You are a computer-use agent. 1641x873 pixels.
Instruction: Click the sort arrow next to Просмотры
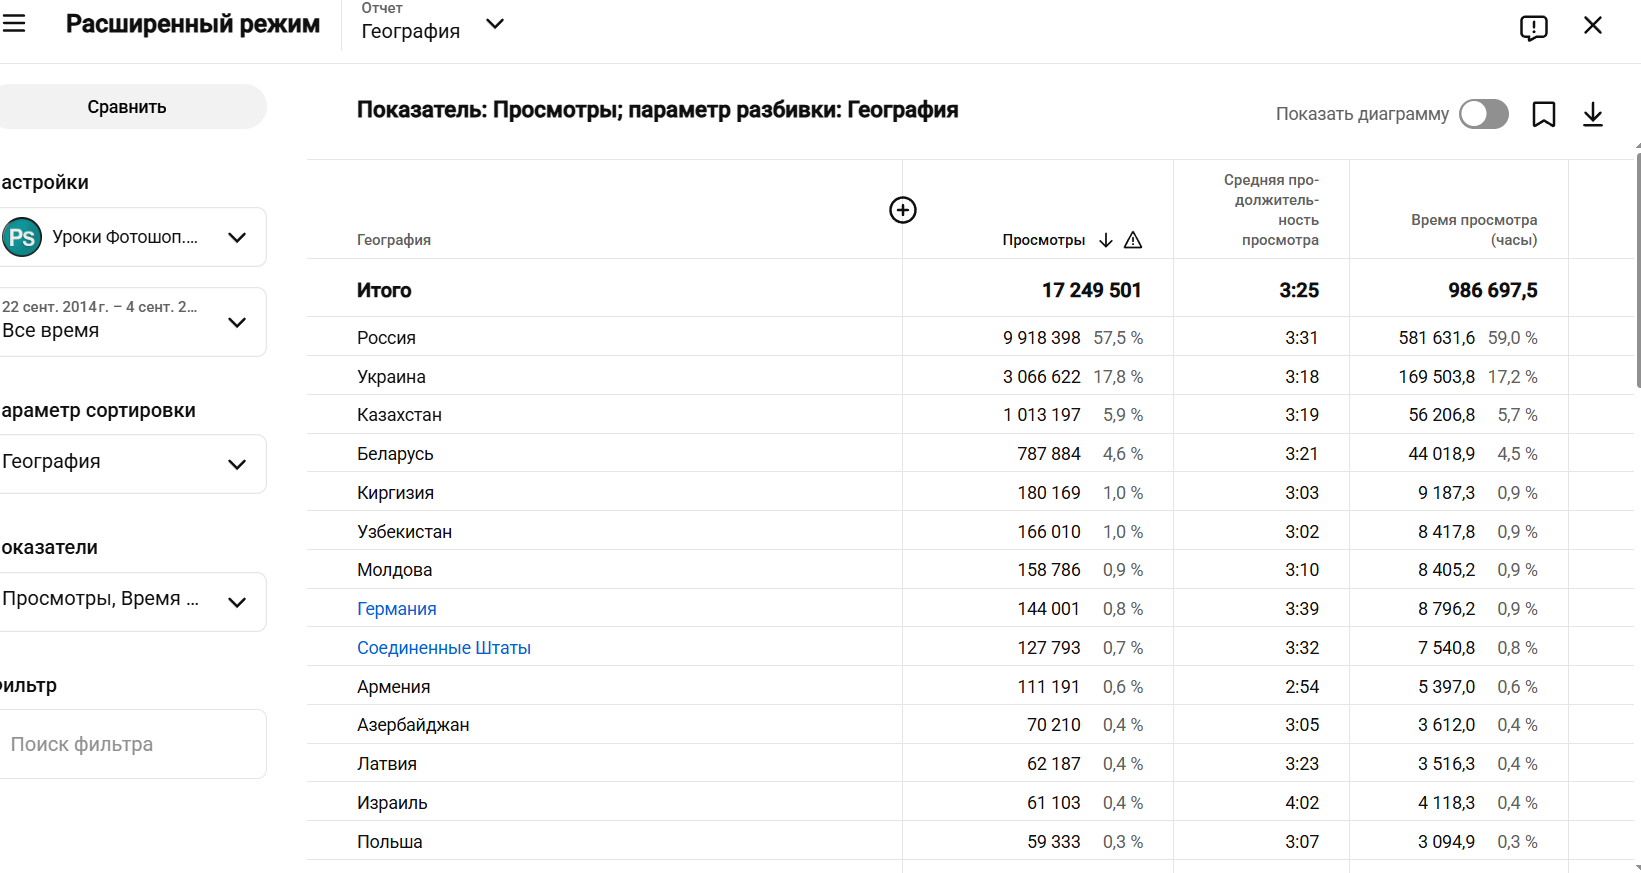click(1106, 240)
